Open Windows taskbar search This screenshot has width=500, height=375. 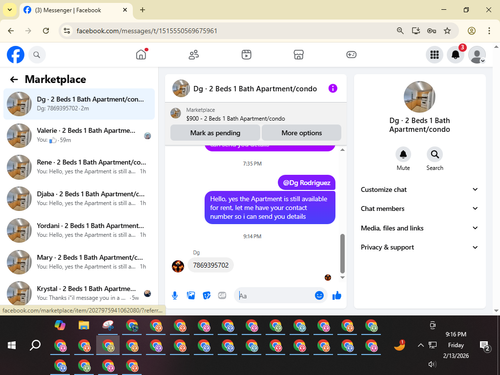[x=35, y=345]
